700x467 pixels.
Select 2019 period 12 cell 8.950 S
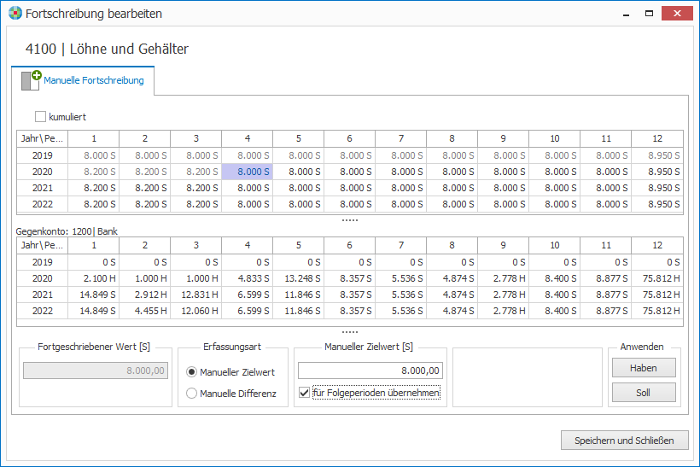pyautogui.click(x=658, y=155)
